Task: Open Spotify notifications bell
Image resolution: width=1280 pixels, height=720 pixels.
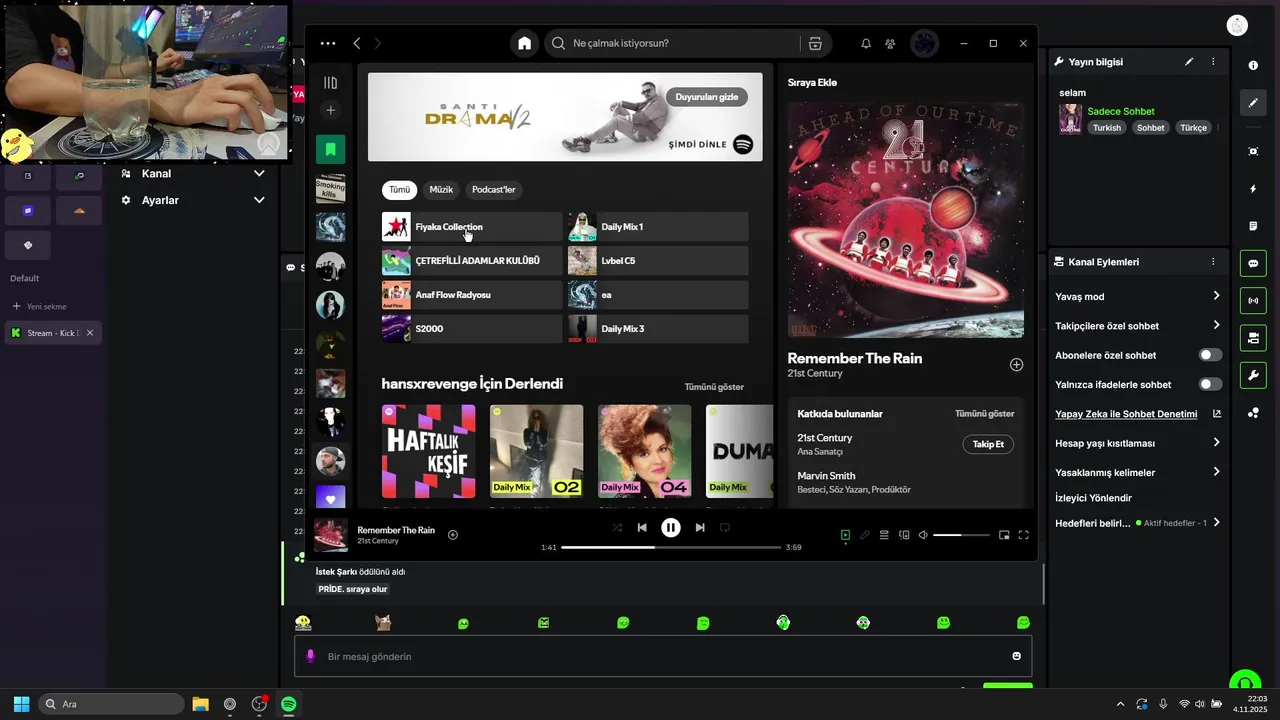Action: (x=866, y=44)
